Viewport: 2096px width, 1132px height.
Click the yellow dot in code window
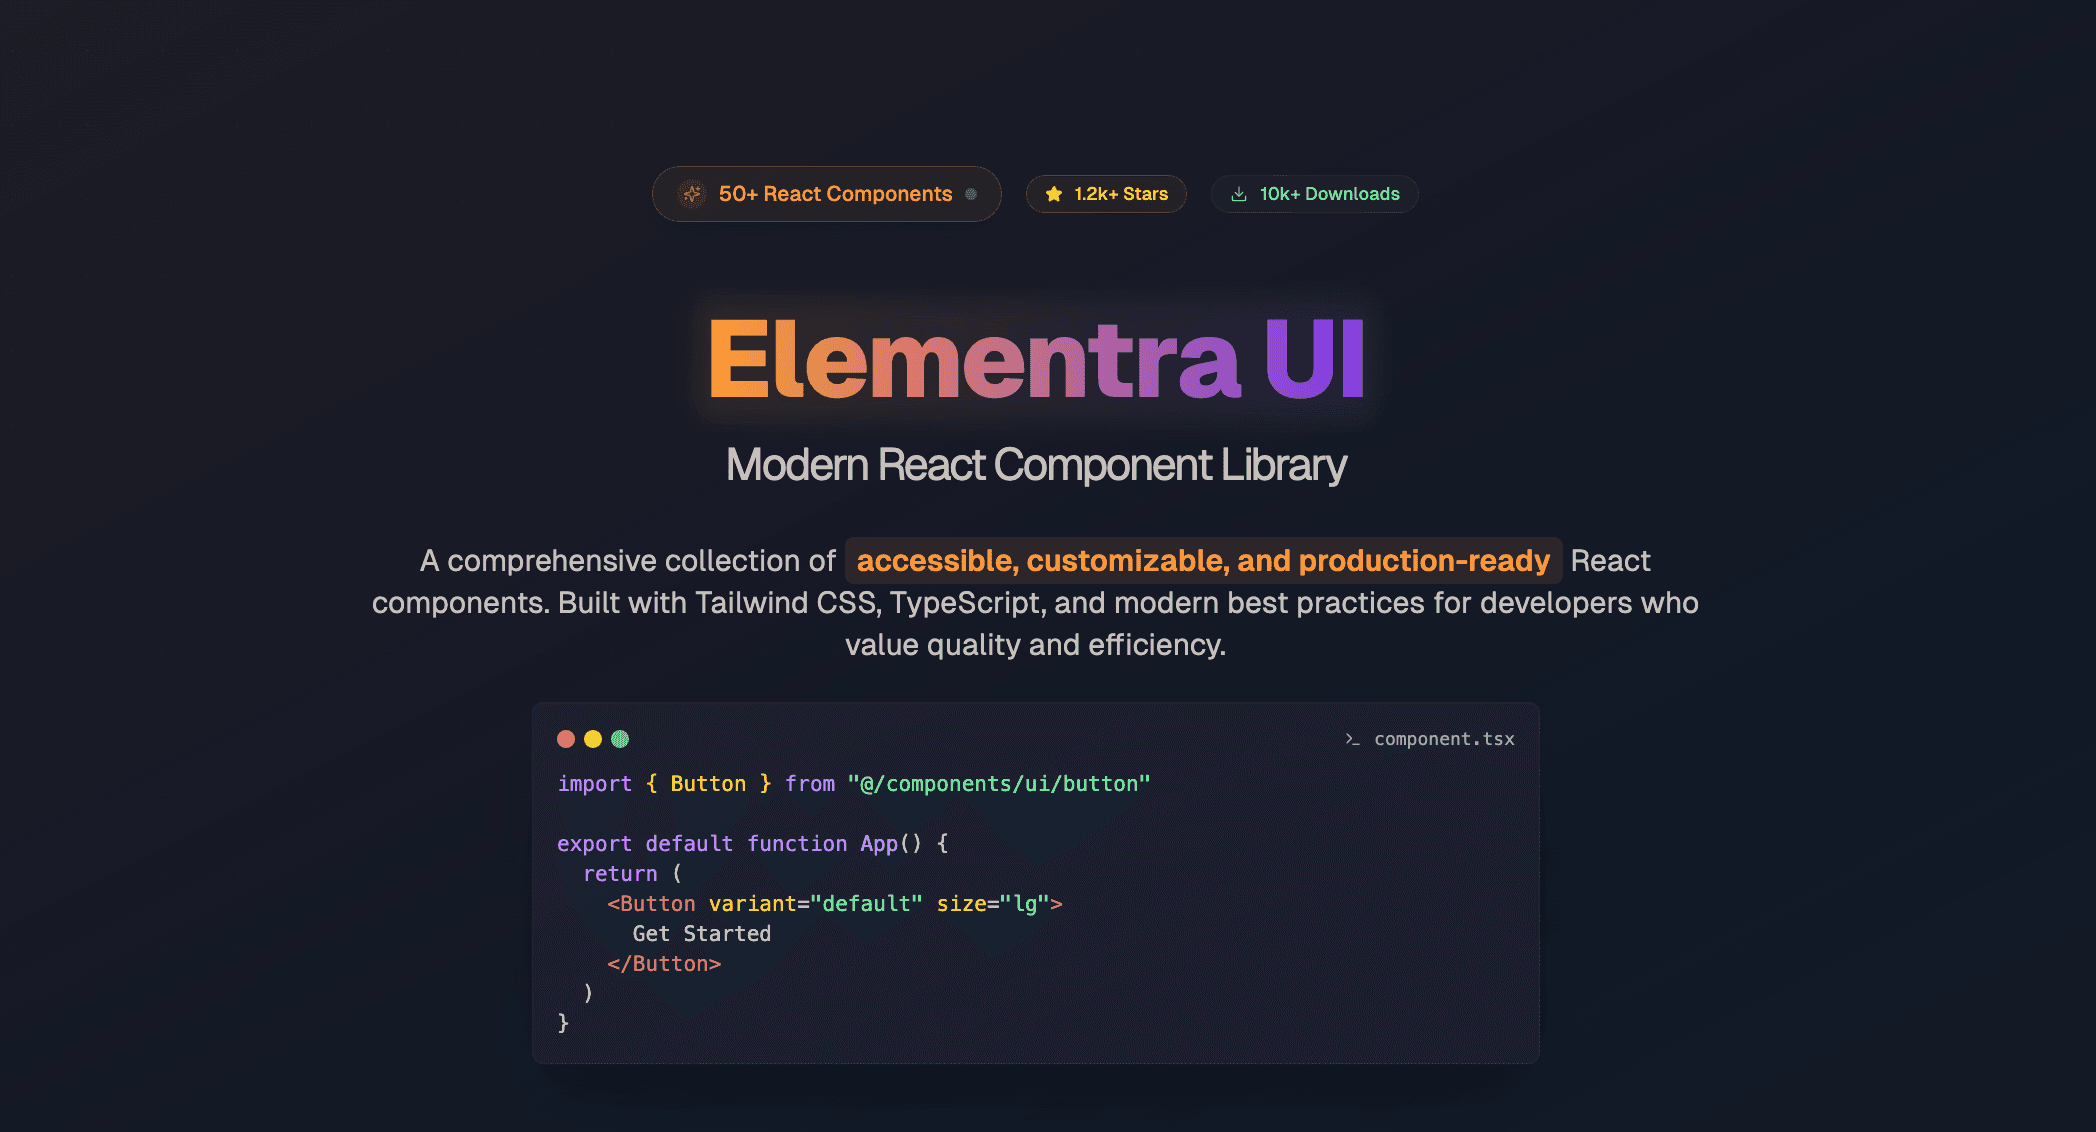click(593, 739)
